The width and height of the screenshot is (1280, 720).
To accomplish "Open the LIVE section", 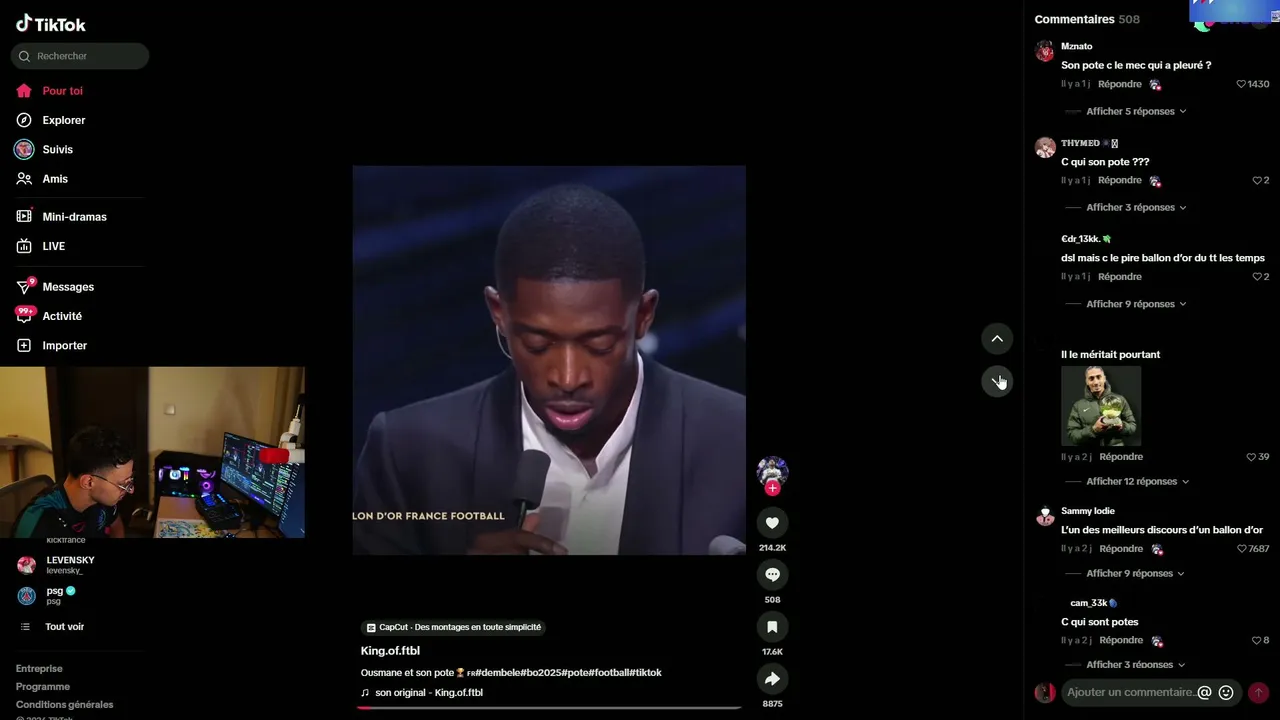I will 53,246.
